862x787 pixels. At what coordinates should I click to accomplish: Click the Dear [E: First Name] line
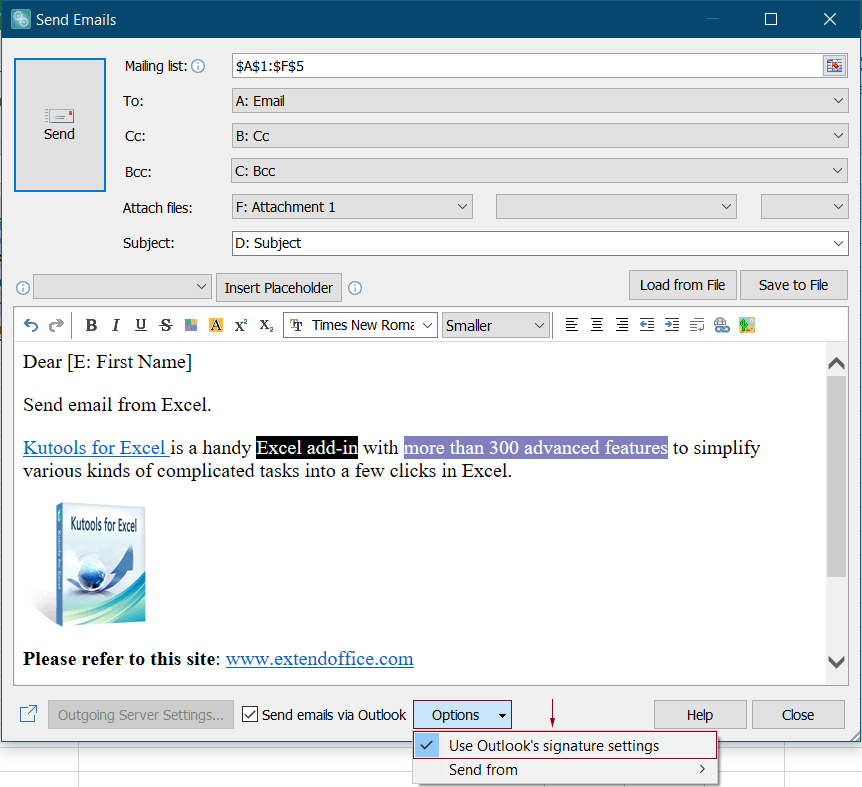pyautogui.click(x=107, y=362)
